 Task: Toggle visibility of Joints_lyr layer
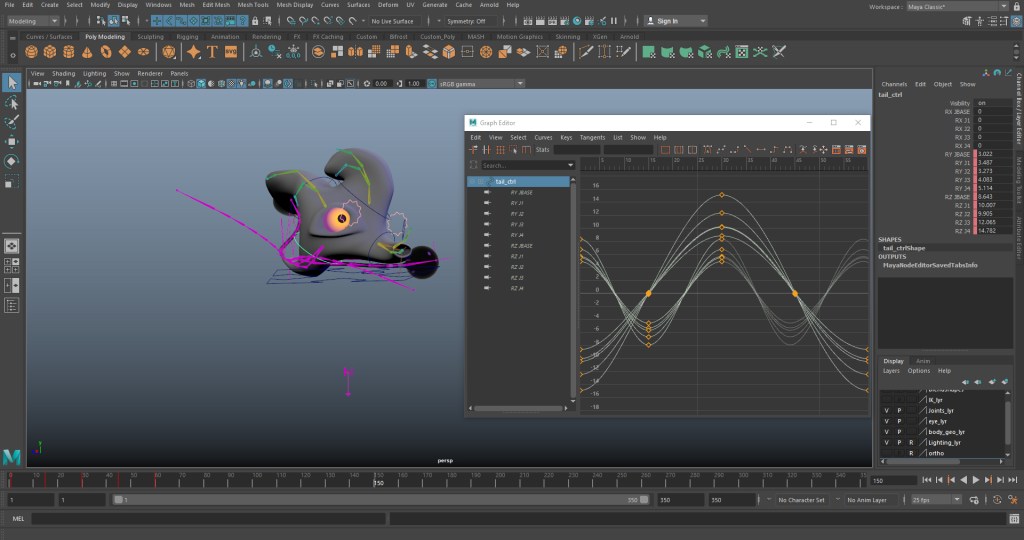click(x=886, y=410)
